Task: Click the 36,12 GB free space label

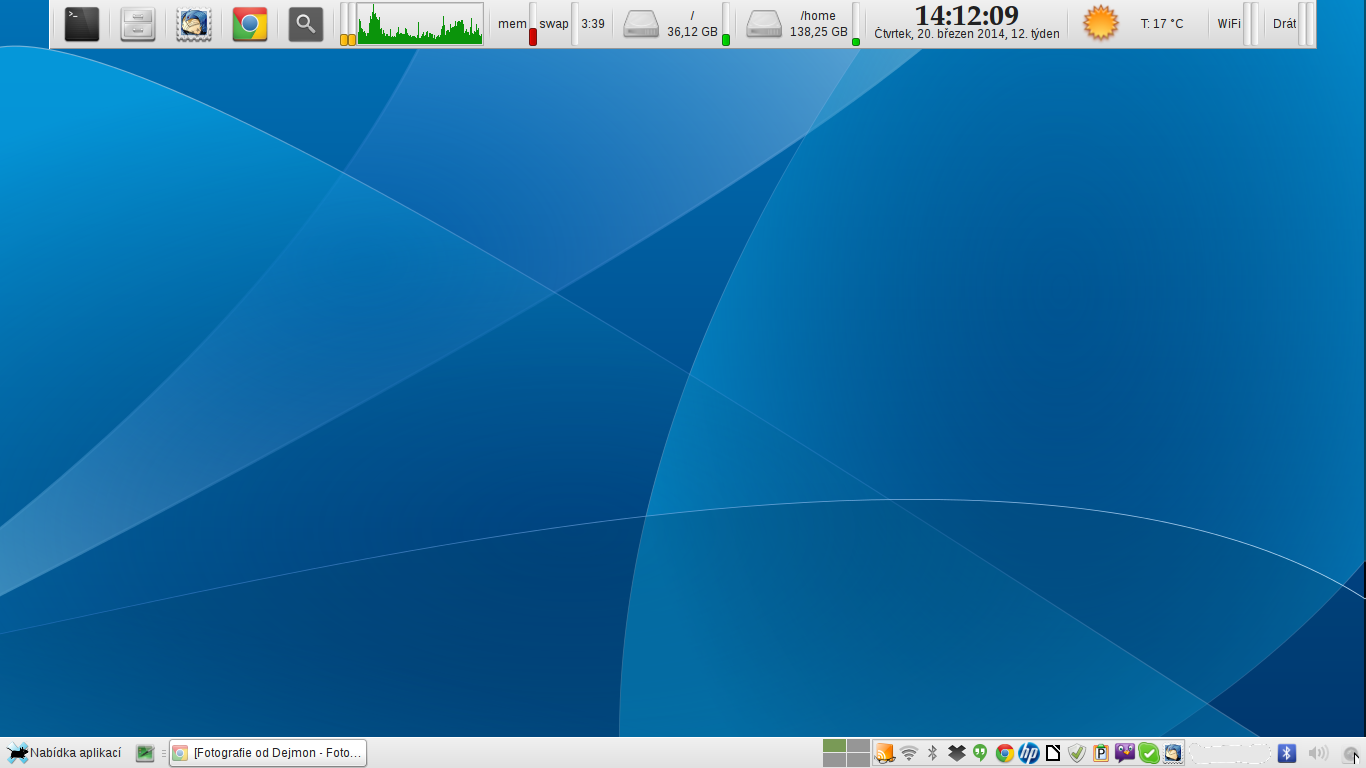Action: click(692, 32)
